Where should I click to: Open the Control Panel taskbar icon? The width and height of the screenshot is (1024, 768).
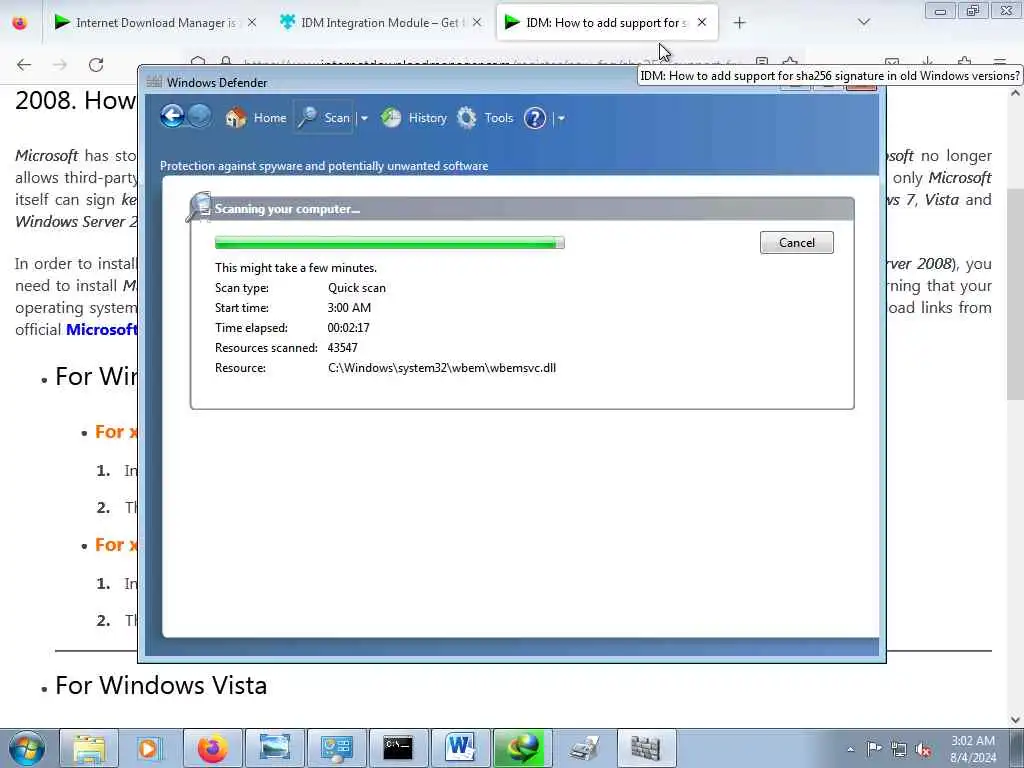(336, 748)
